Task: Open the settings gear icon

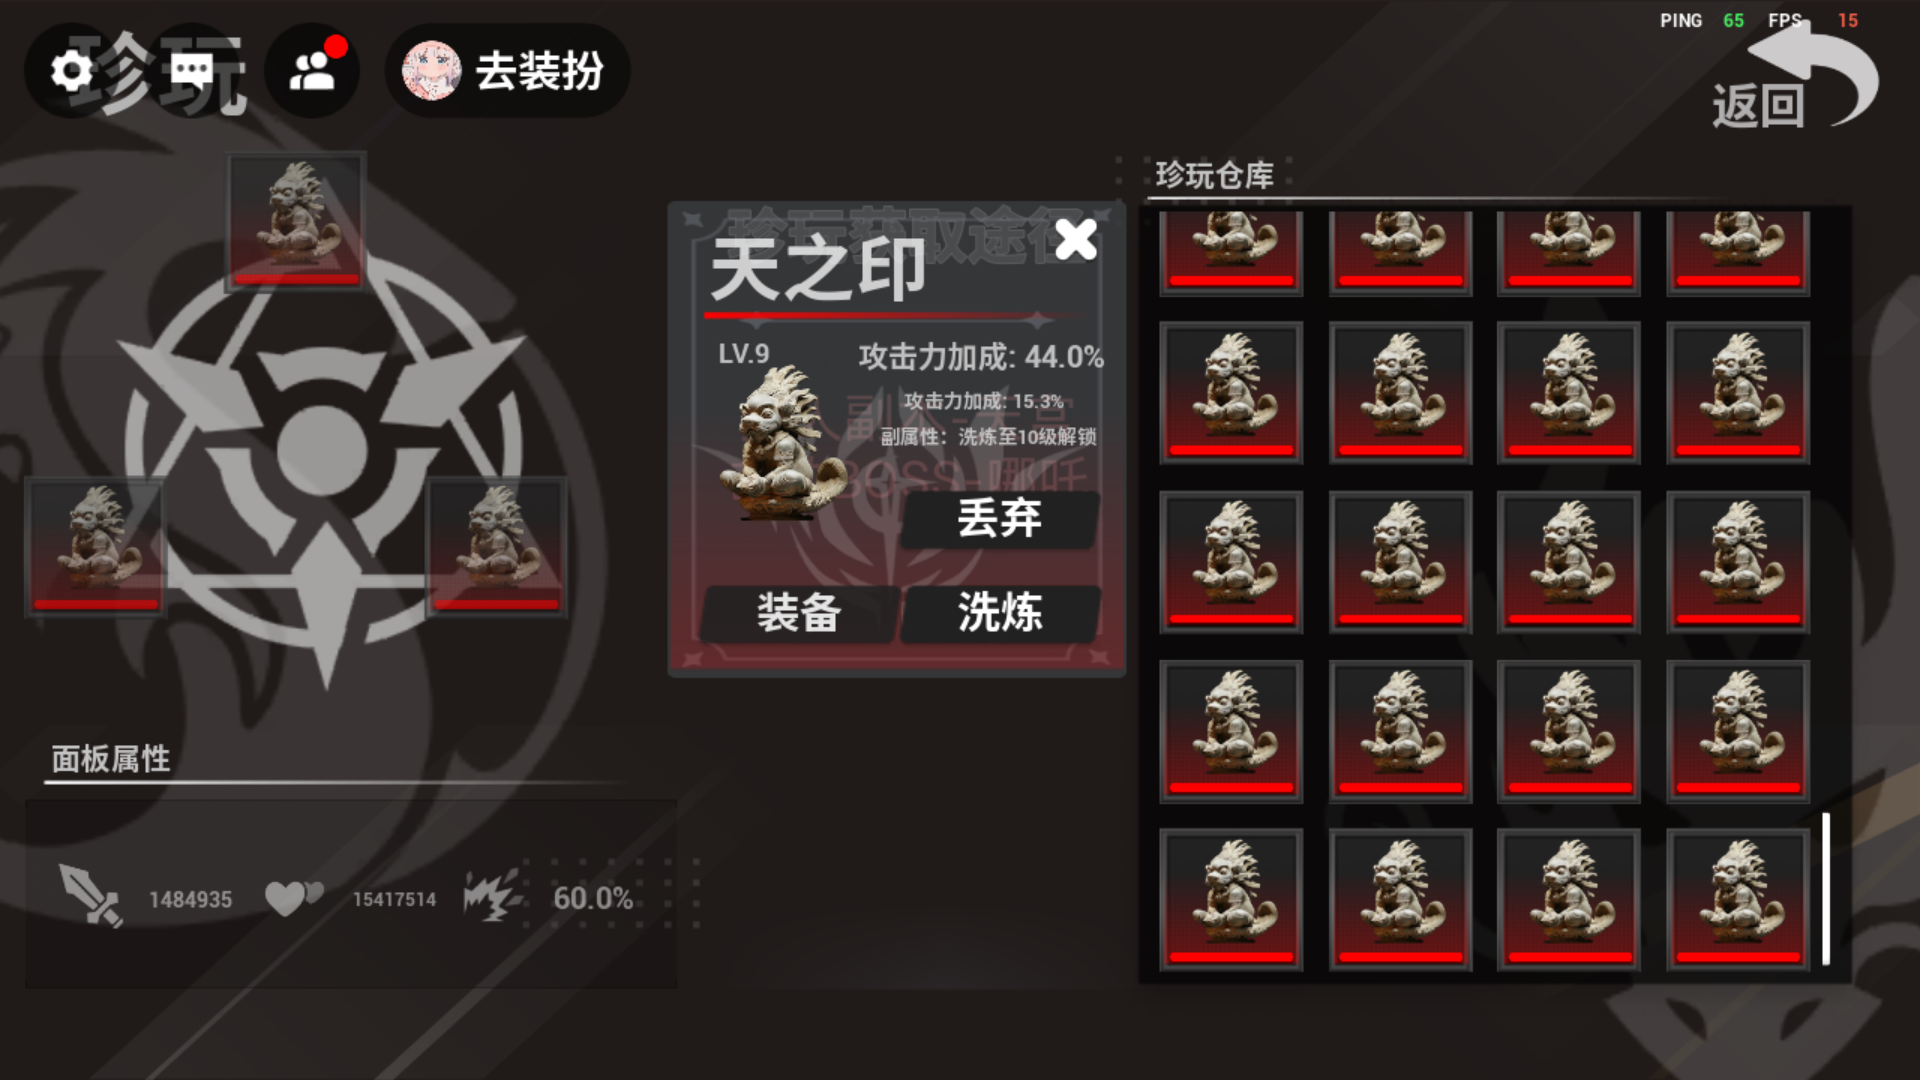Action: (x=71, y=71)
